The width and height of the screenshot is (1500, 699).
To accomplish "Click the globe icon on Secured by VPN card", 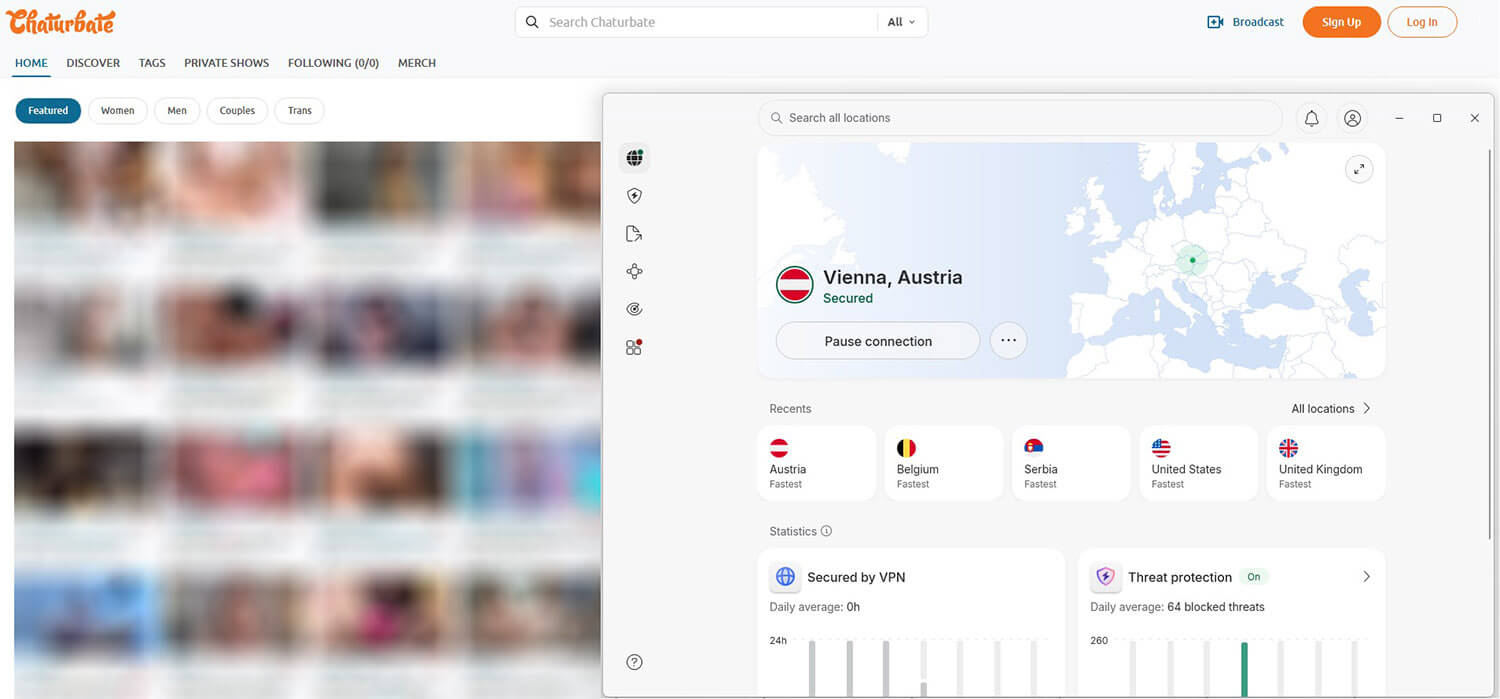I will tap(786, 577).
